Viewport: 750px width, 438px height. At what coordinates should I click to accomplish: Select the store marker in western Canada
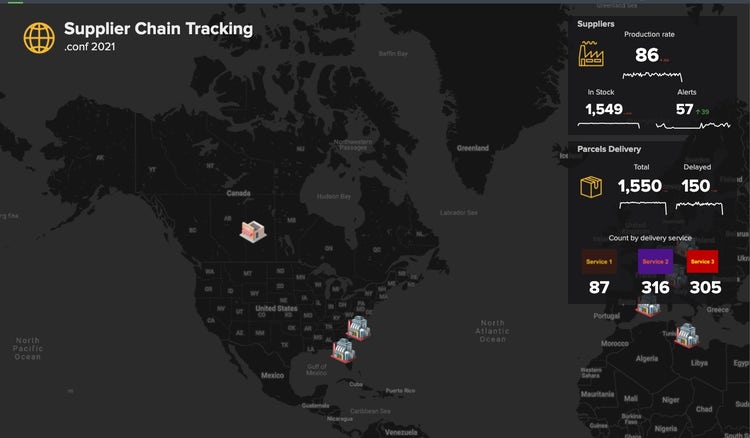pyautogui.click(x=253, y=230)
